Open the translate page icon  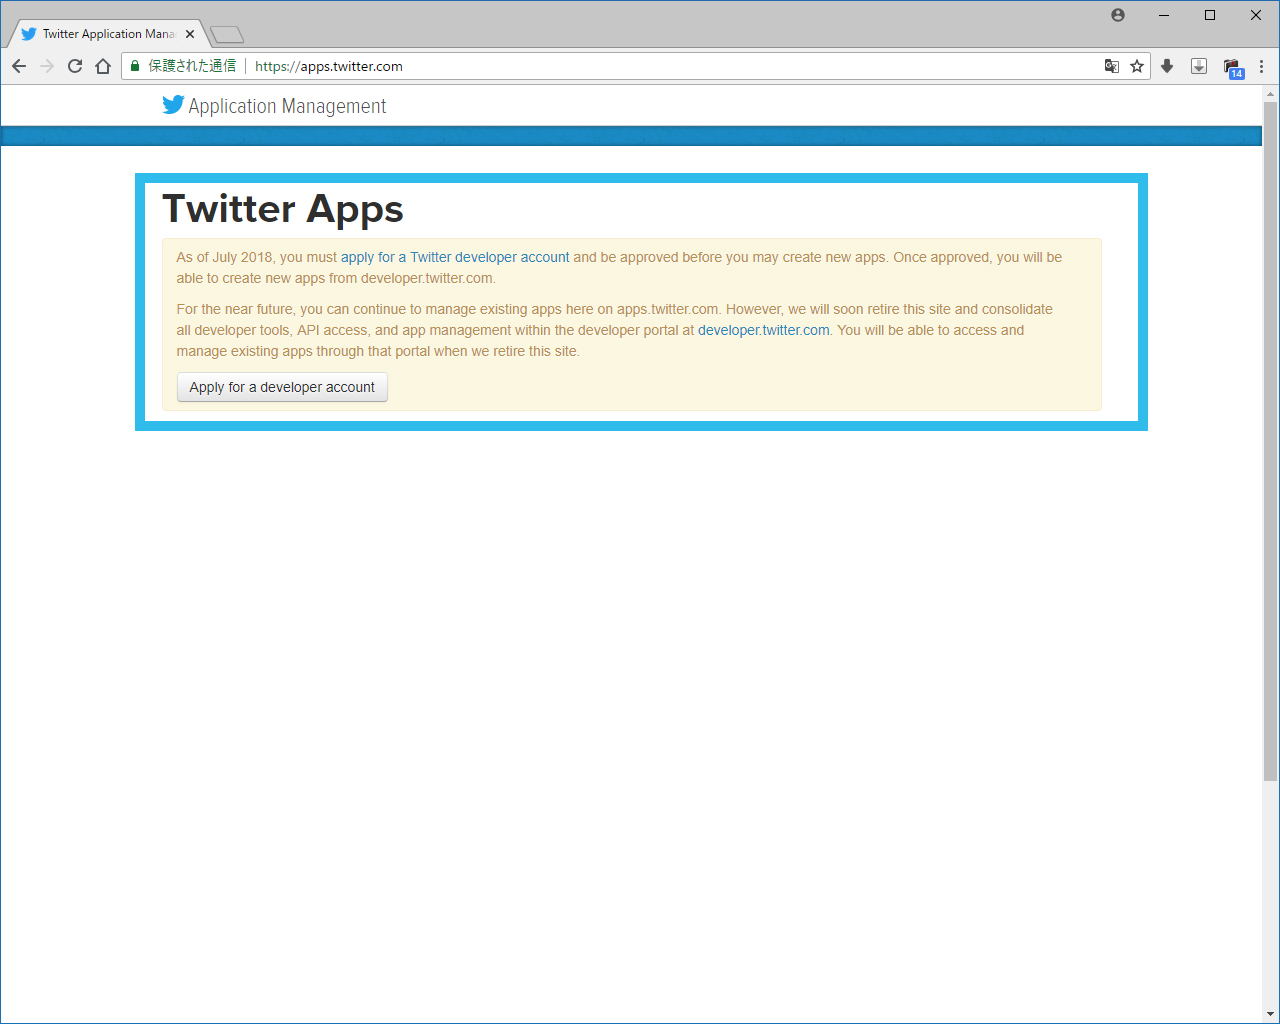pyautogui.click(x=1111, y=66)
